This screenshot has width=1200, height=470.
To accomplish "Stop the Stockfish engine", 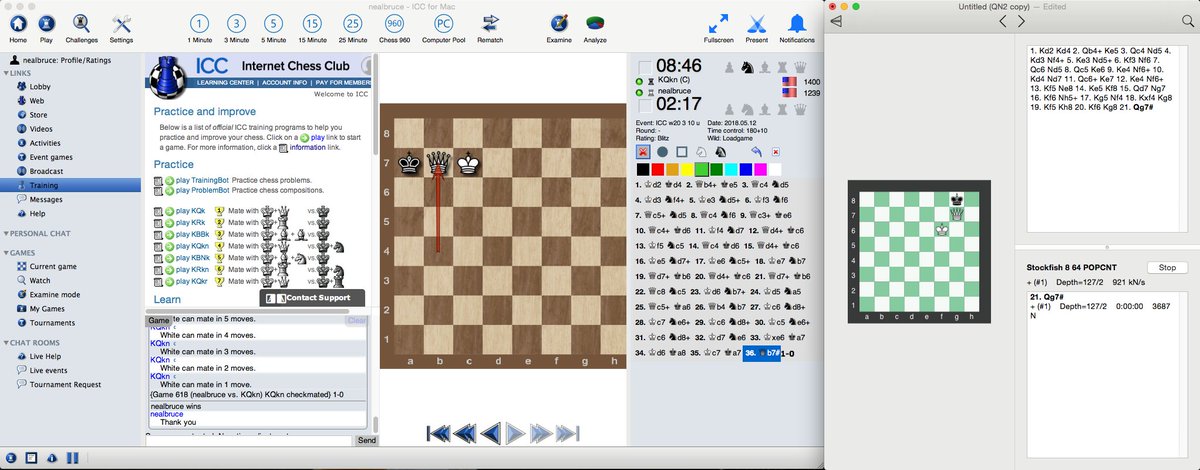I will [x=1167, y=268].
